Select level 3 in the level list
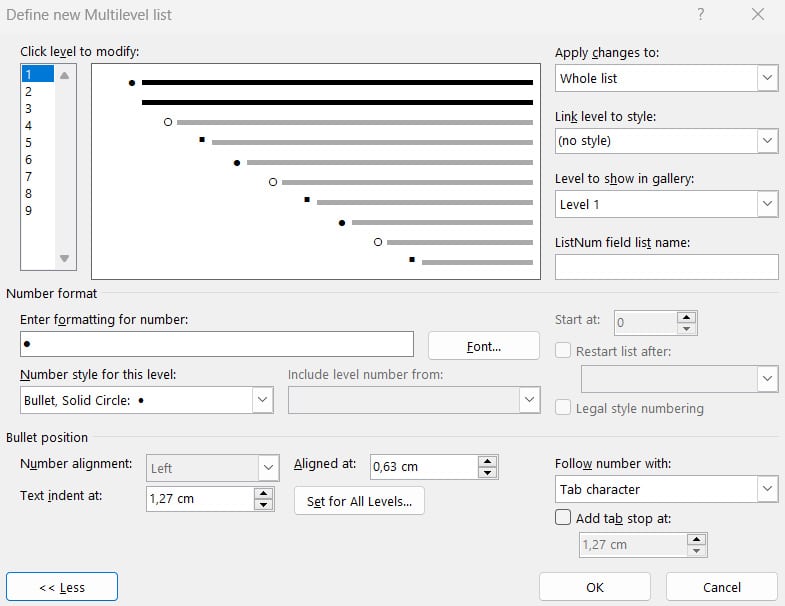785x606 pixels. tap(29, 108)
